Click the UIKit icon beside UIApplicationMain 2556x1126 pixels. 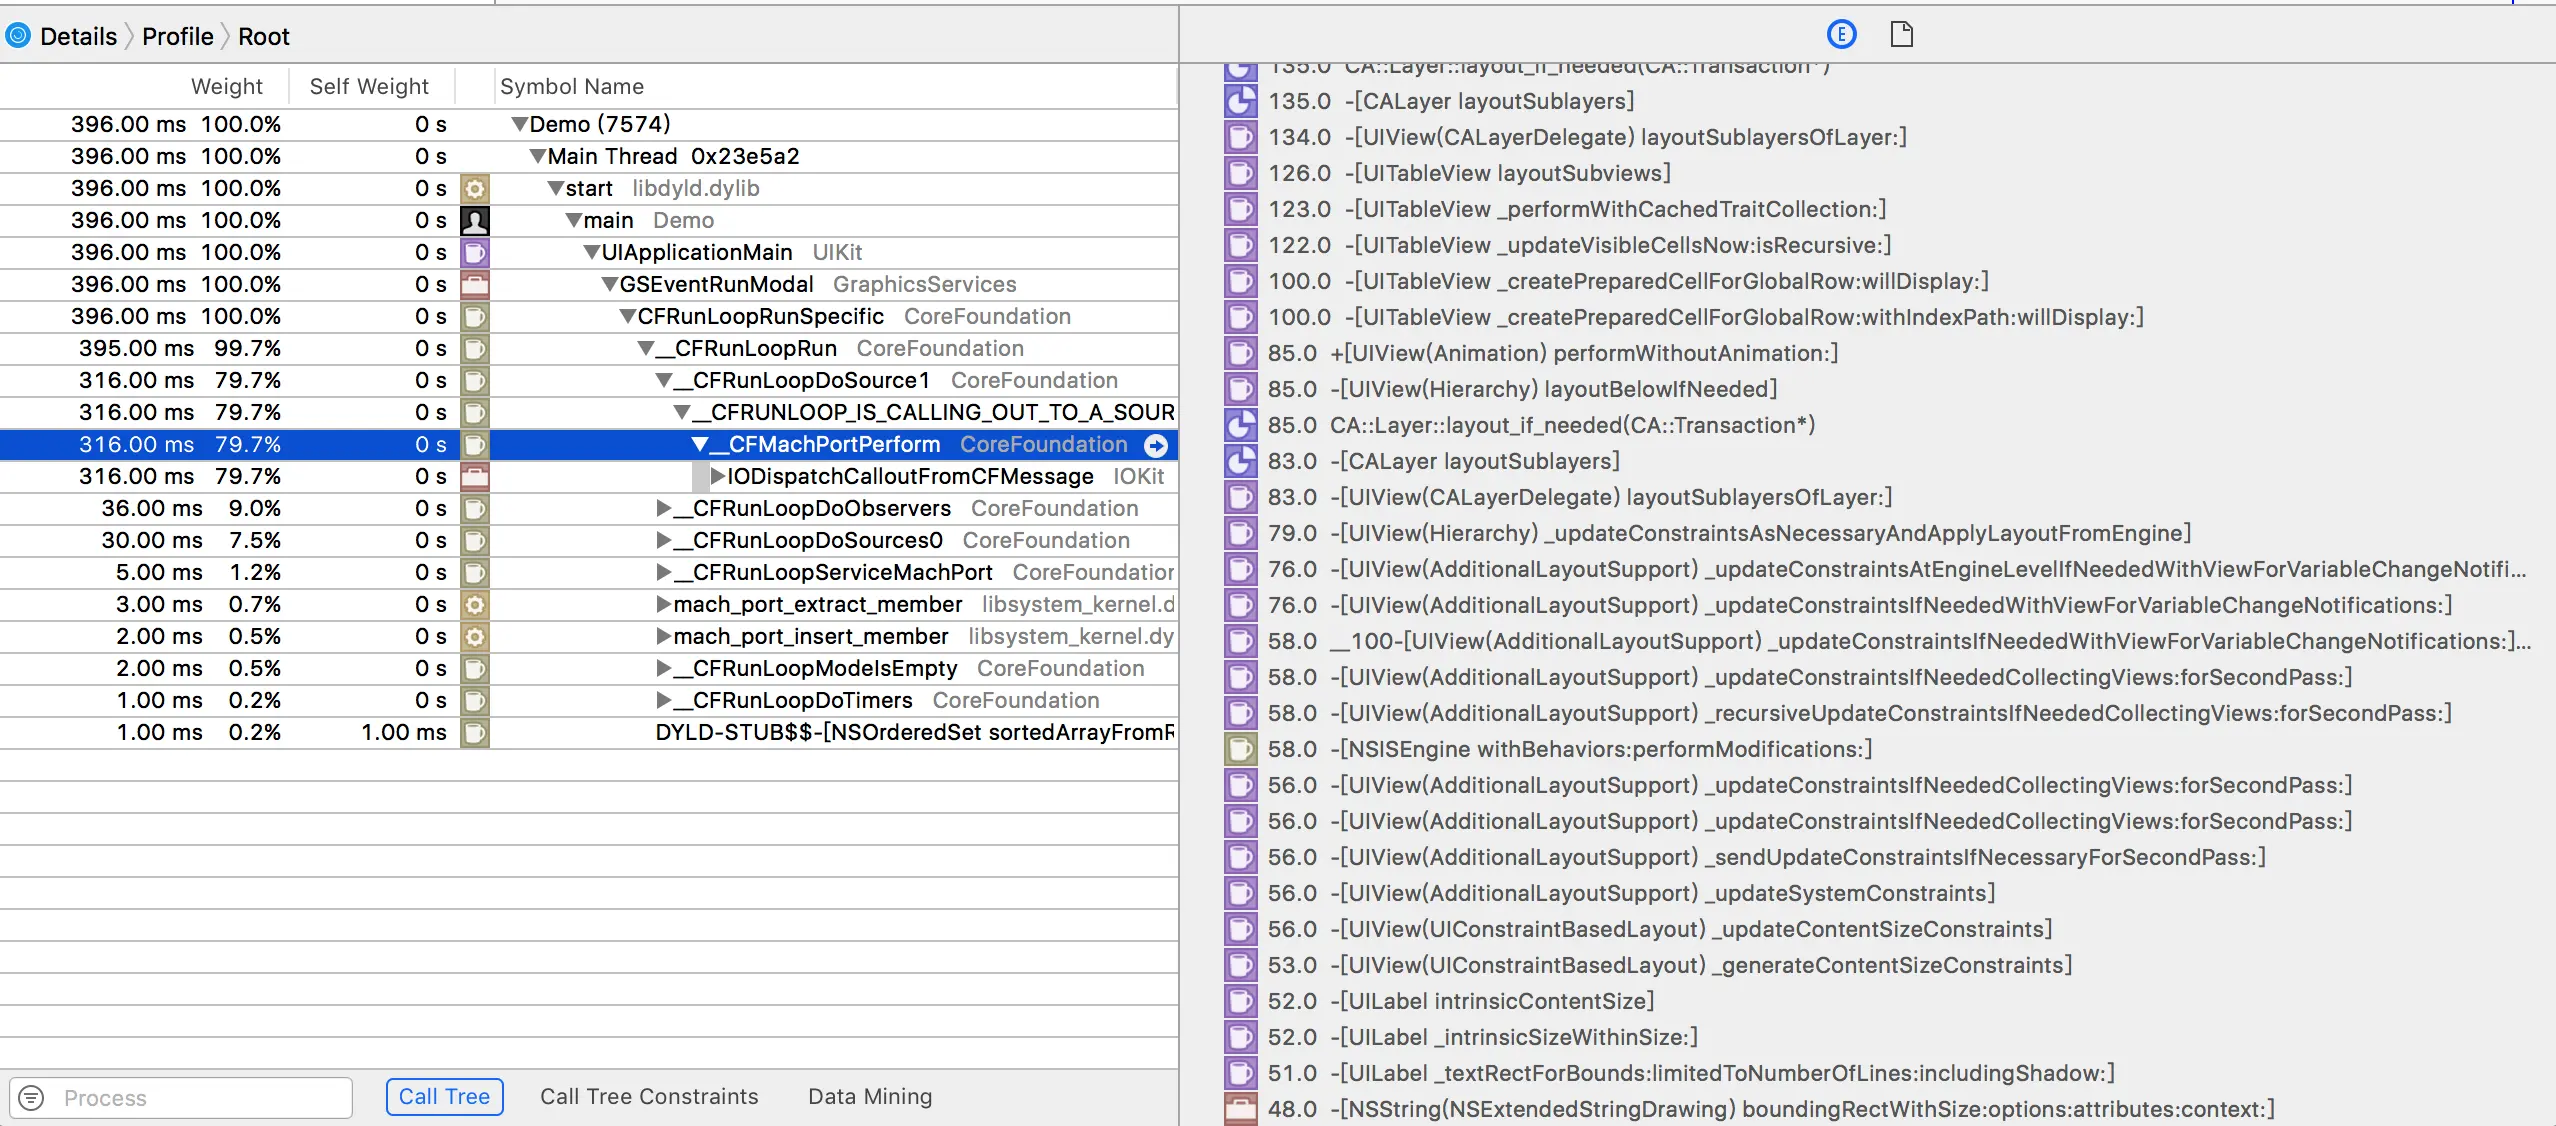click(x=475, y=253)
